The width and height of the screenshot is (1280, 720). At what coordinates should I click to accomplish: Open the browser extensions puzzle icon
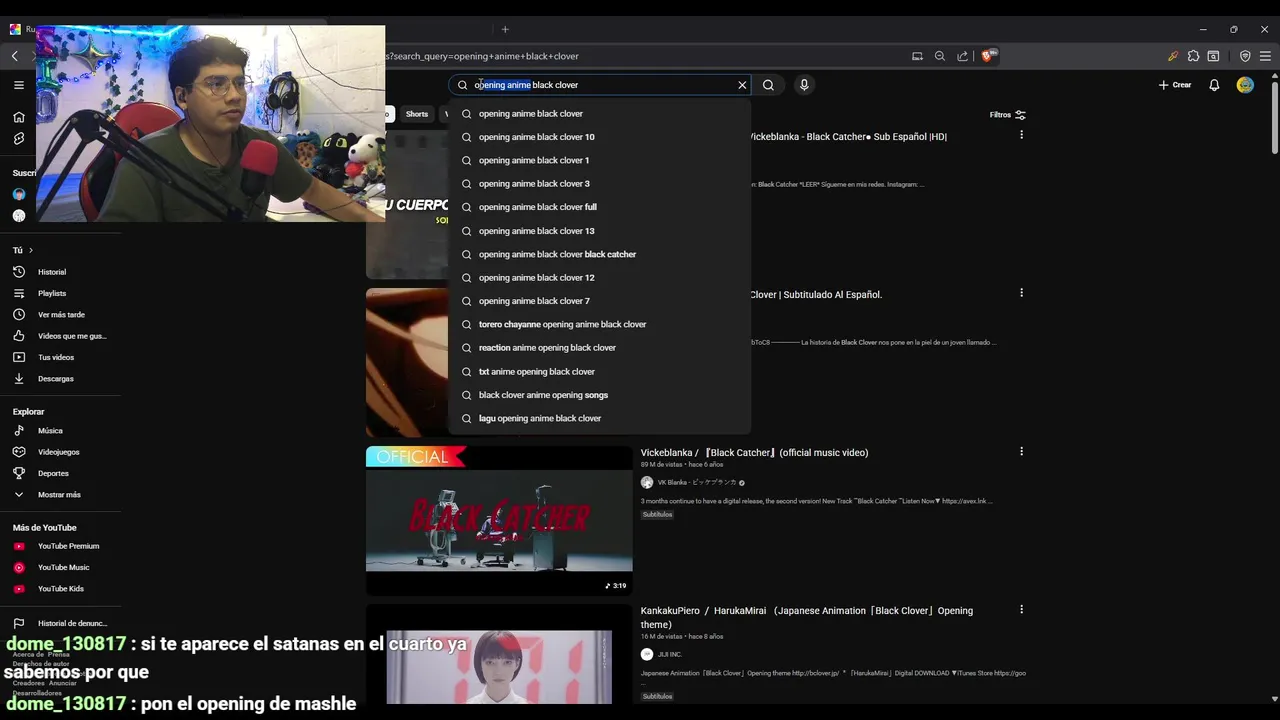point(1193,56)
